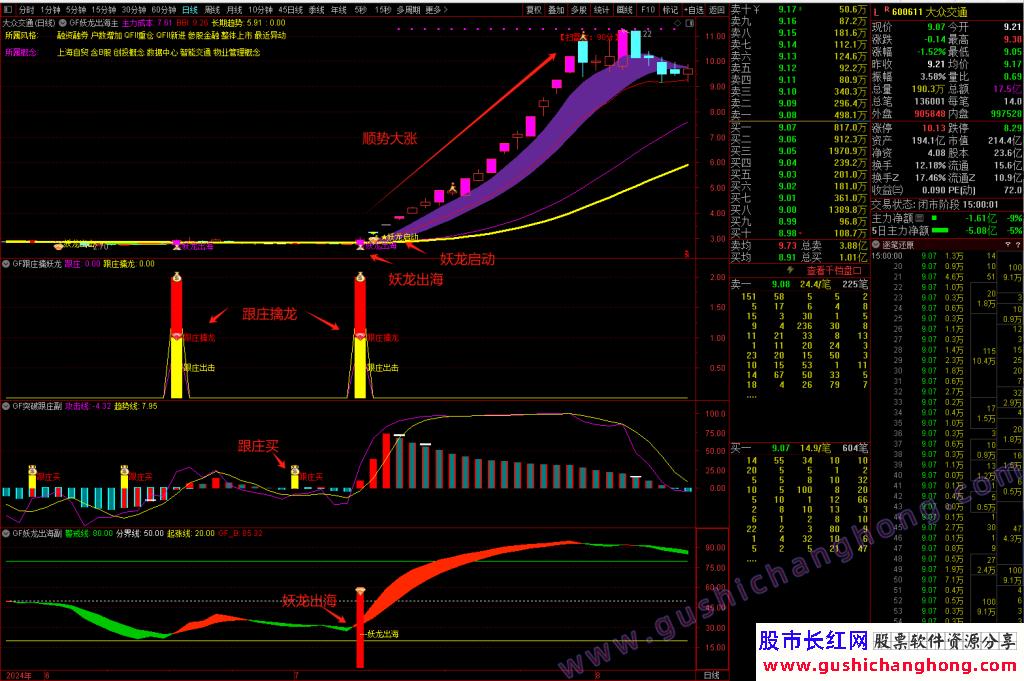1024x681 pixels.
Task: Click the 数据中心 concept tag
Action: point(162,52)
